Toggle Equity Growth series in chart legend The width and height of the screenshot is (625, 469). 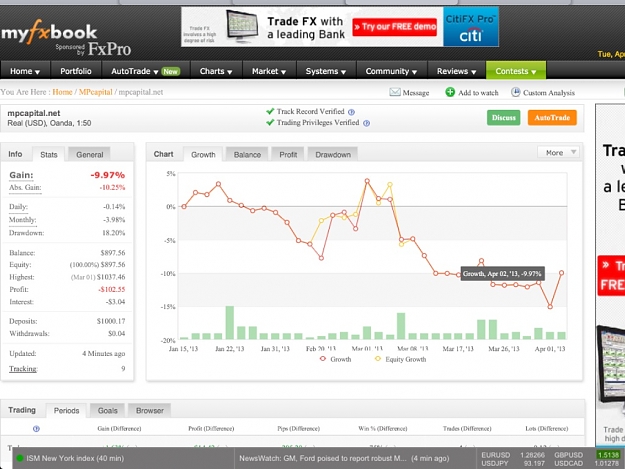coord(400,359)
